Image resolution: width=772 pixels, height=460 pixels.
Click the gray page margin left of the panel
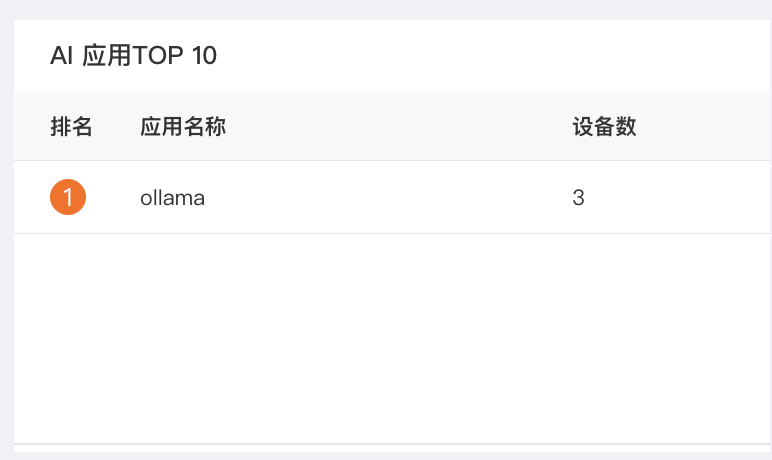(6, 236)
